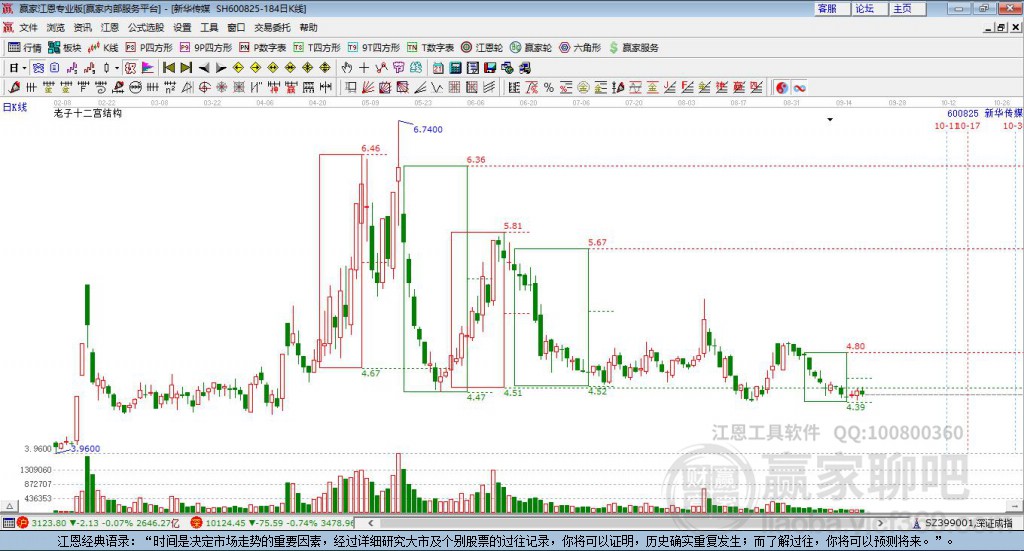Open the 板块 sector view

[x=64, y=48]
